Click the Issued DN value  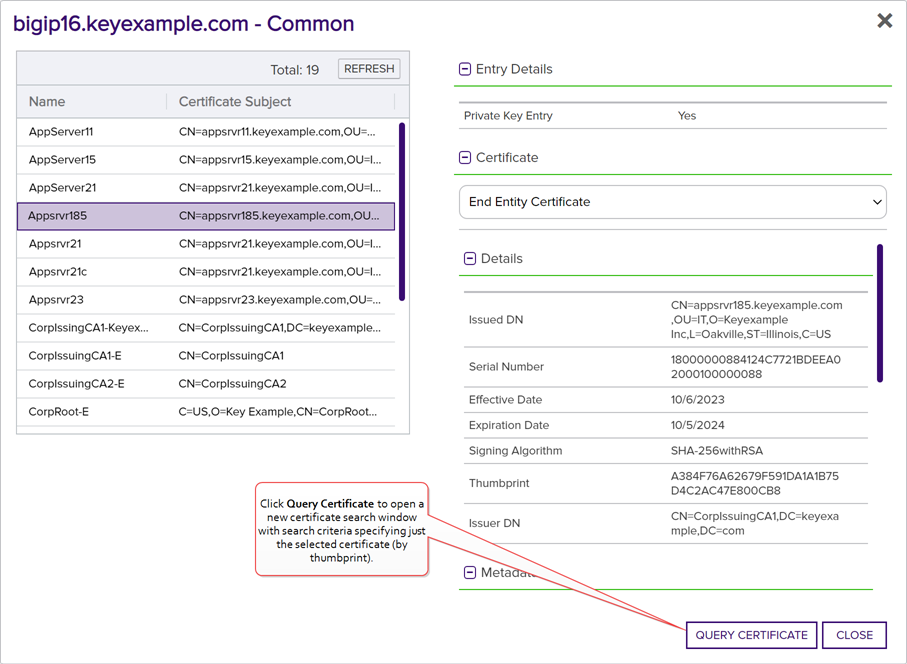coord(757,320)
